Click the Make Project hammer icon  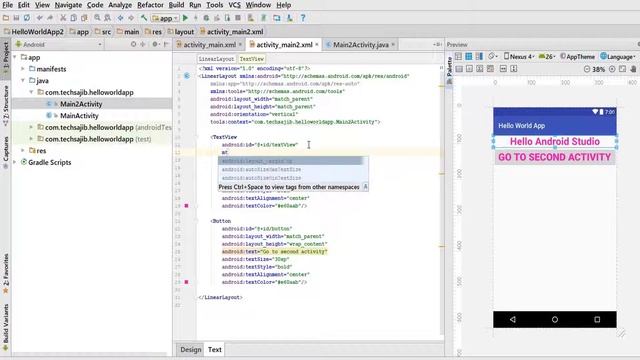click(144, 18)
